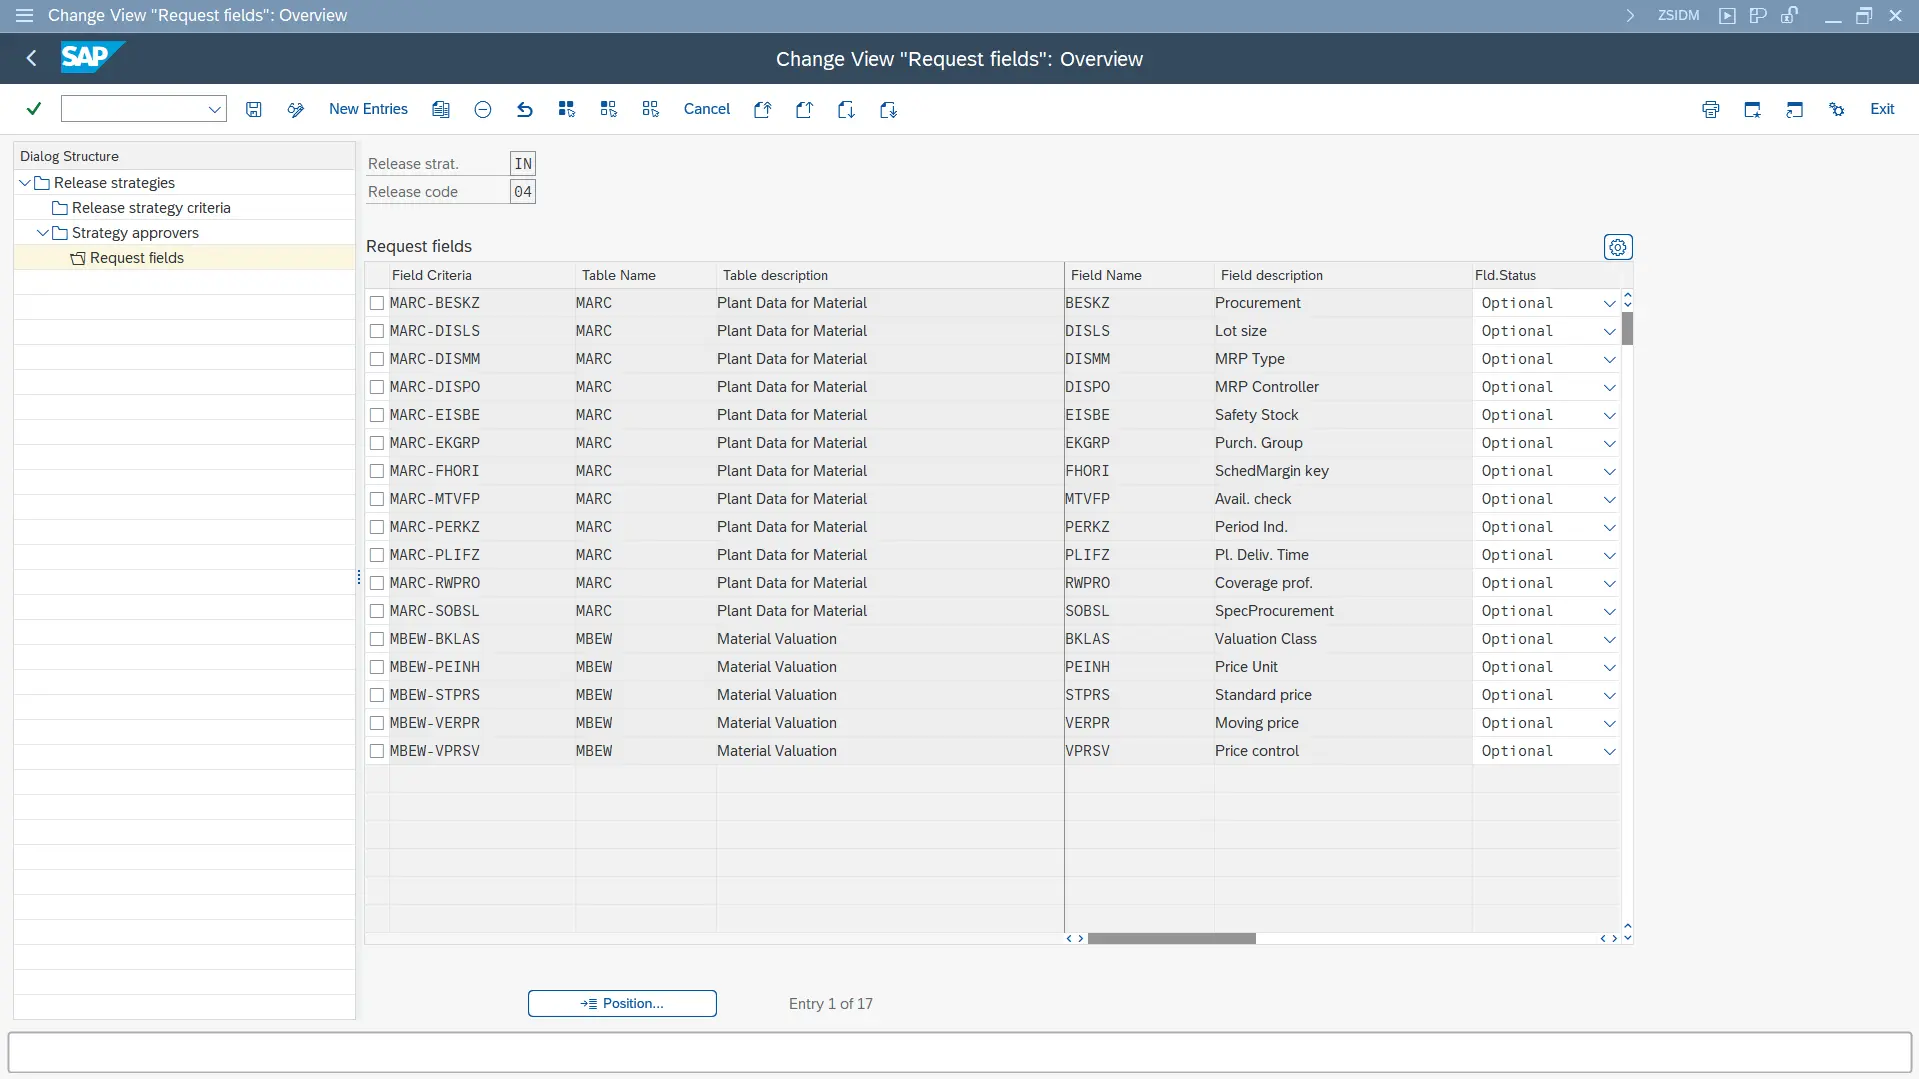Select Release strategy criteria tree item

coord(151,208)
